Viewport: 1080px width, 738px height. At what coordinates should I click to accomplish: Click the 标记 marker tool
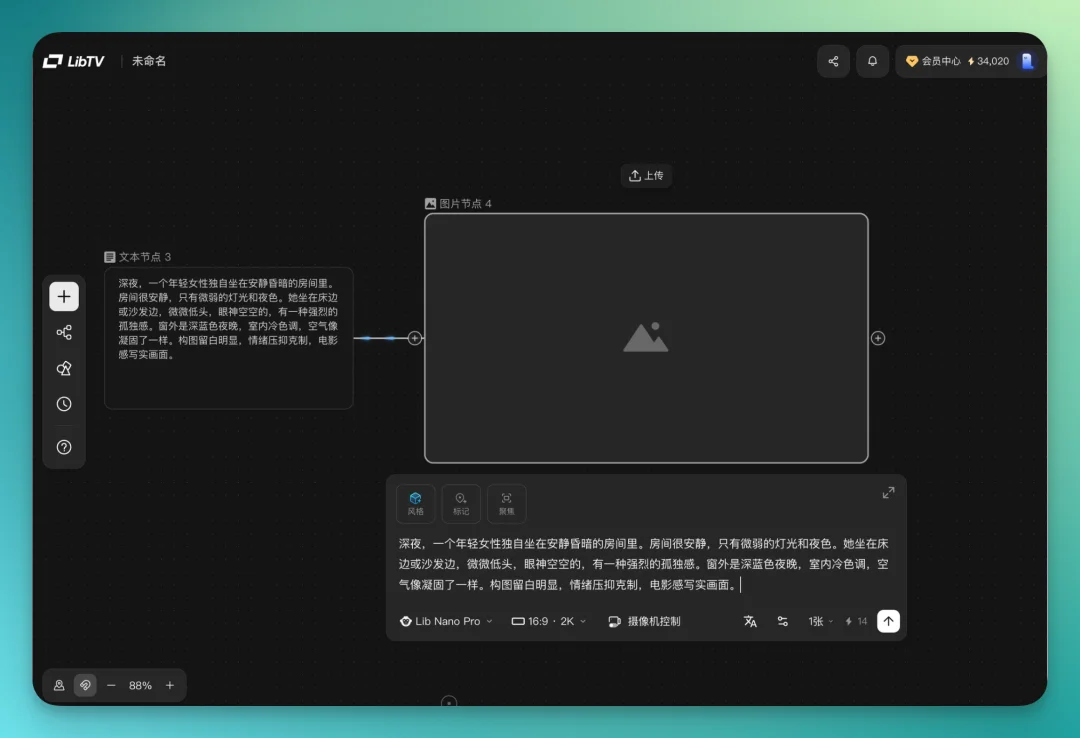coord(461,503)
